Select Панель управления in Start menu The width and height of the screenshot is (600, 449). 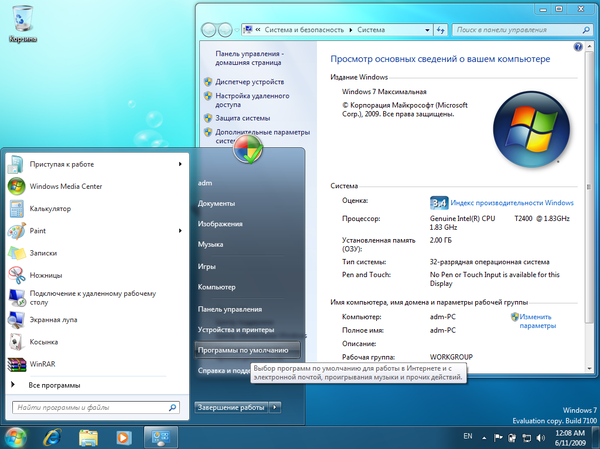(x=230, y=309)
